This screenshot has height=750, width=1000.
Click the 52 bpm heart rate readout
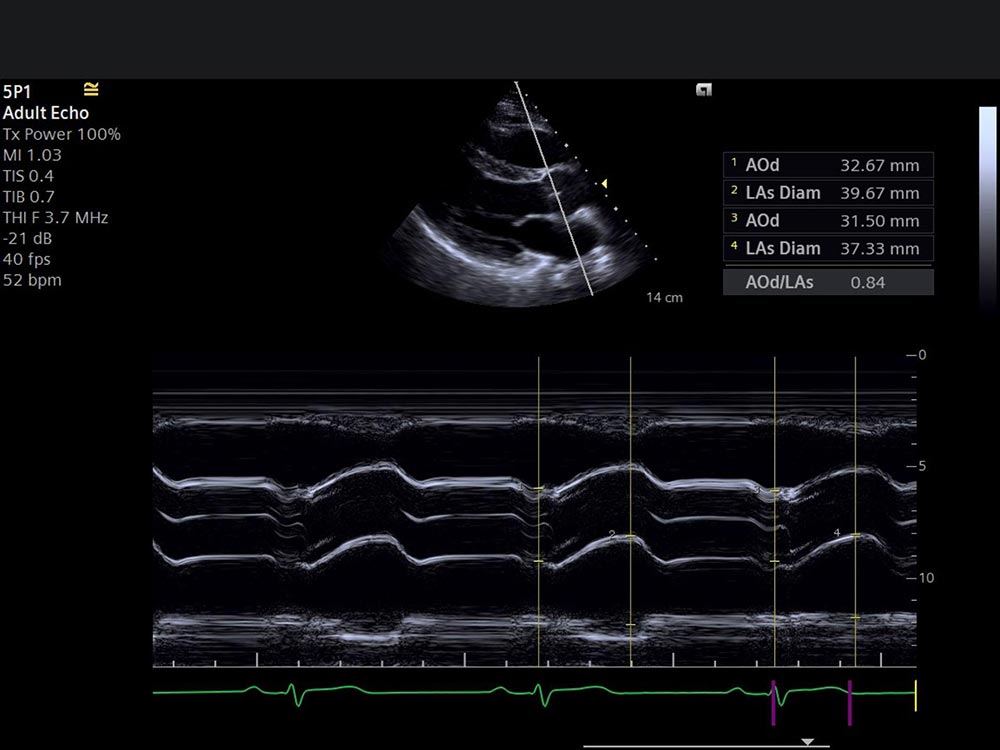32,280
